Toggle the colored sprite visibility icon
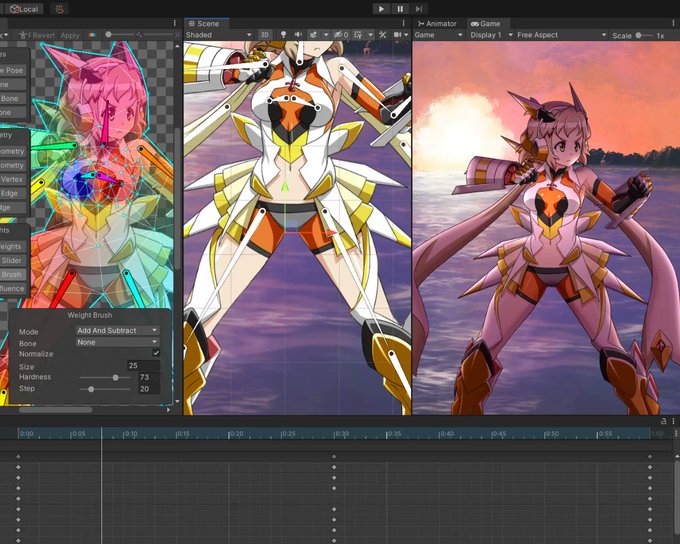680x544 pixels. [x=92, y=35]
